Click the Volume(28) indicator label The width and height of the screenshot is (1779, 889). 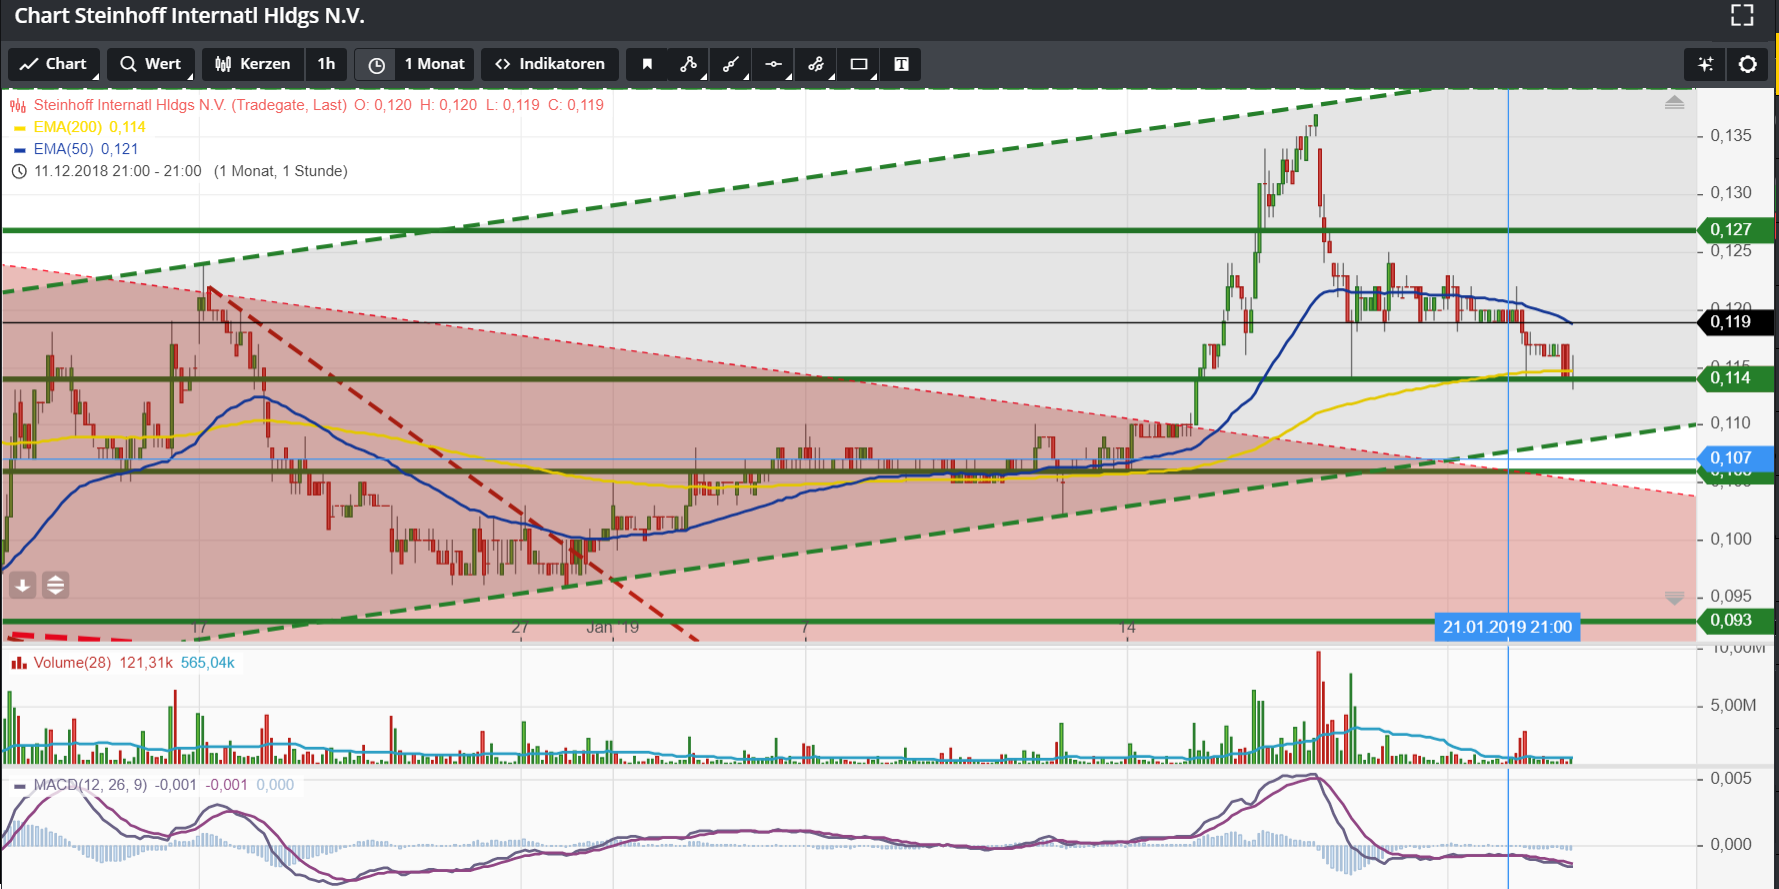pos(72,663)
